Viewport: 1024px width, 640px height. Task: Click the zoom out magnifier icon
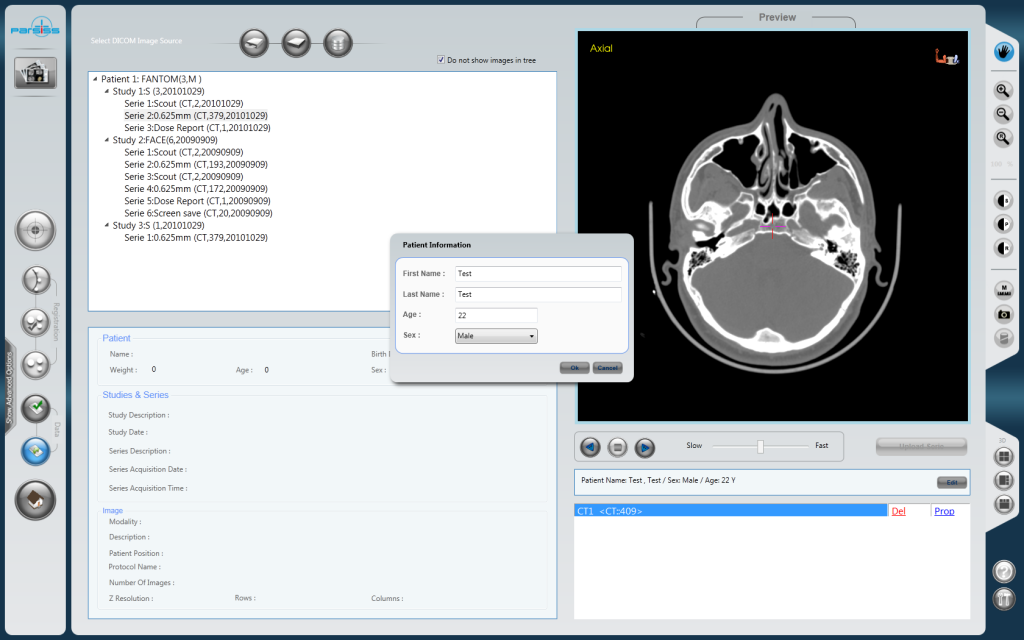pyautogui.click(x=1003, y=114)
